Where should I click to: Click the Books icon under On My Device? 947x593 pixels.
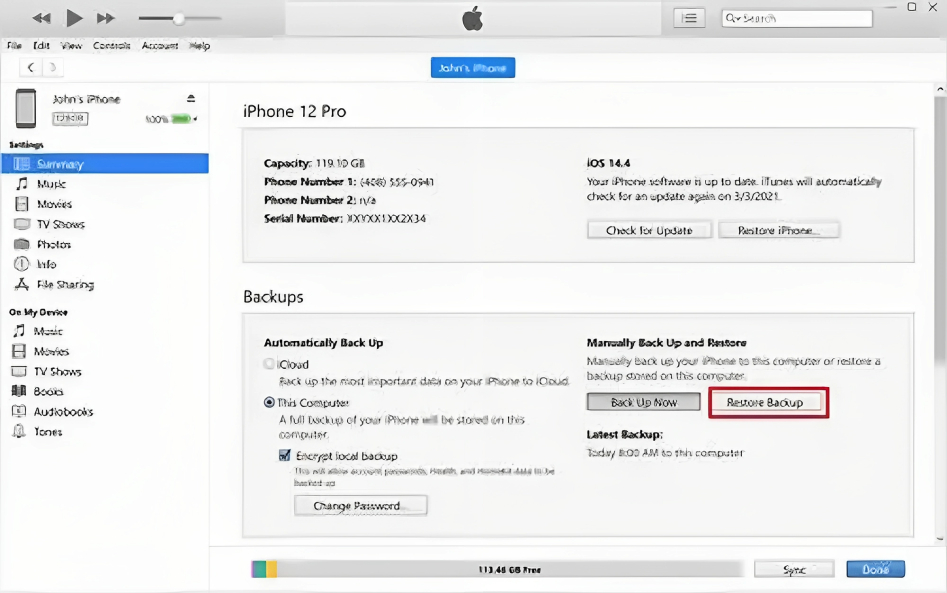pos(19,391)
